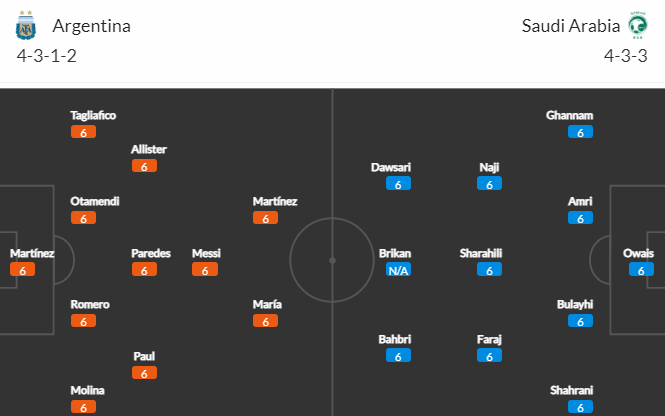Click the Saudi Arabia federation logo
This screenshot has width=665, height=416.
coord(637,25)
